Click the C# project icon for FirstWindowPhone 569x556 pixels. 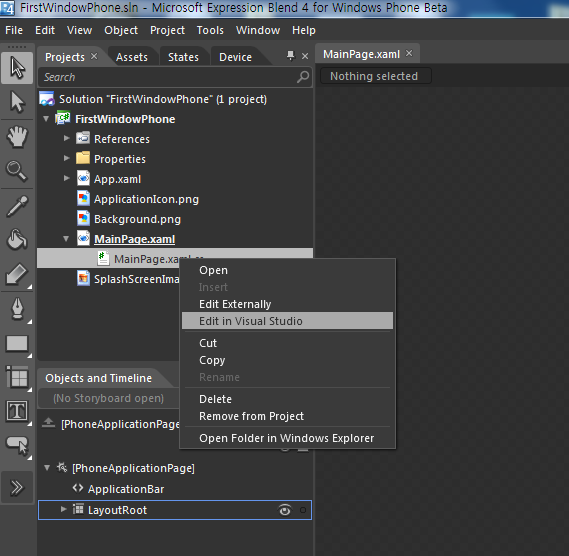(x=63, y=118)
